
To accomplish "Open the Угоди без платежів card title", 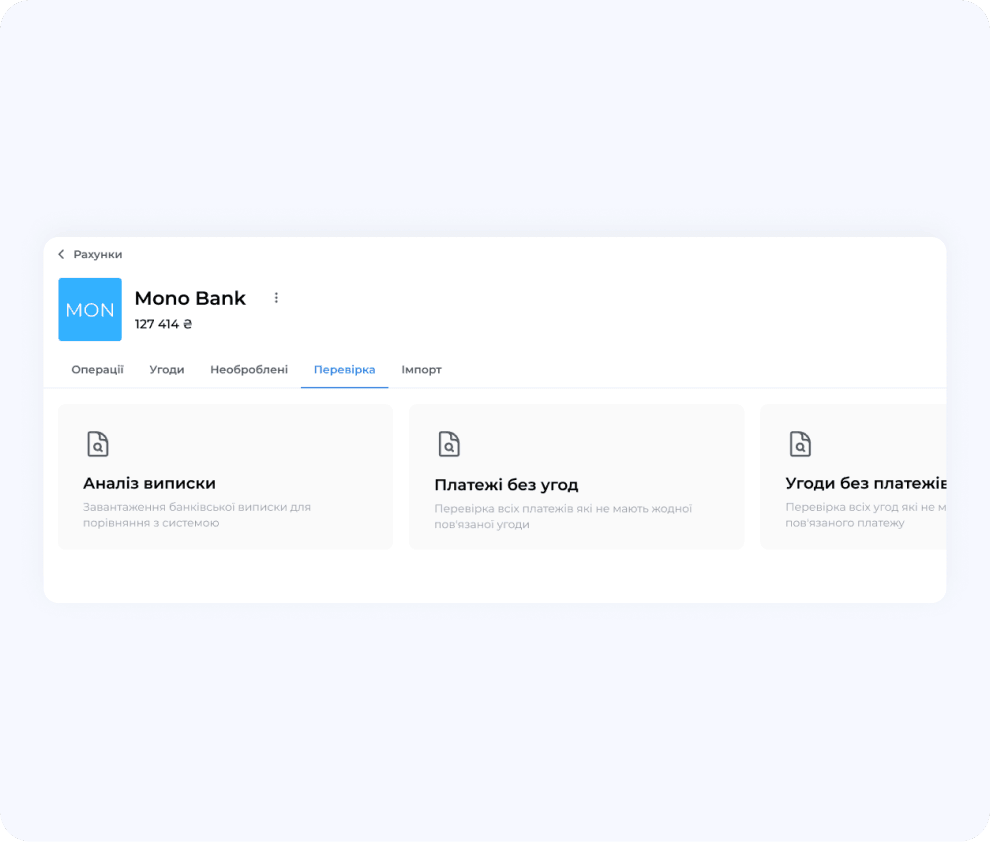I will 865,484.
